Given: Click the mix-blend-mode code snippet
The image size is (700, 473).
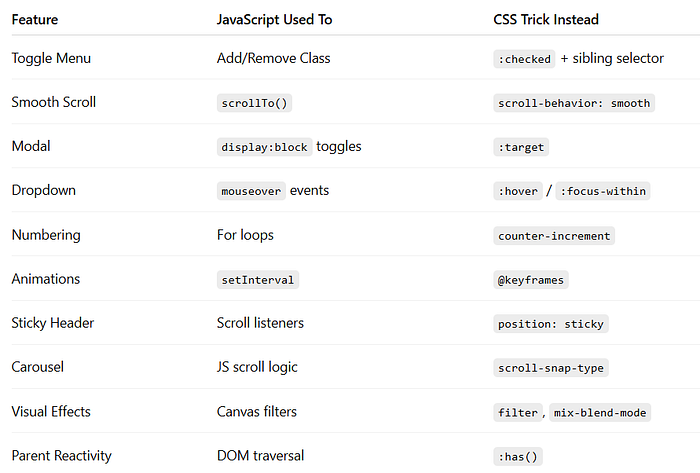Looking at the screenshot, I should [x=600, y=412].
